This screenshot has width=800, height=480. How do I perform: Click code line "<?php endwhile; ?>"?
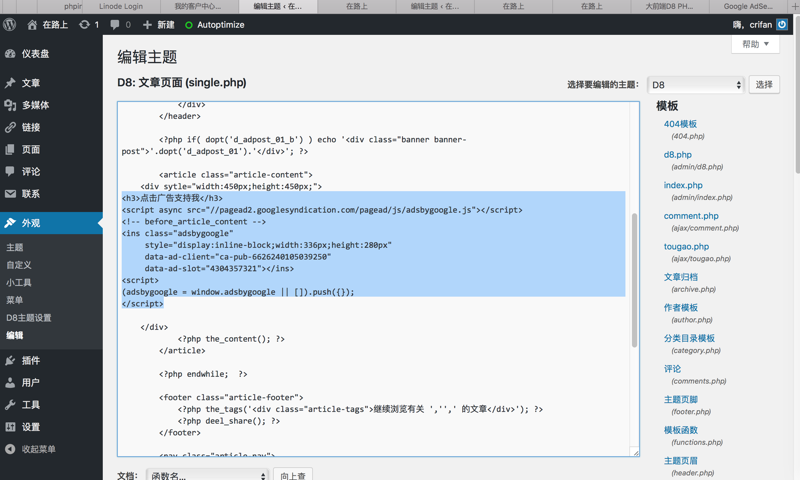[x=203, y=374]
